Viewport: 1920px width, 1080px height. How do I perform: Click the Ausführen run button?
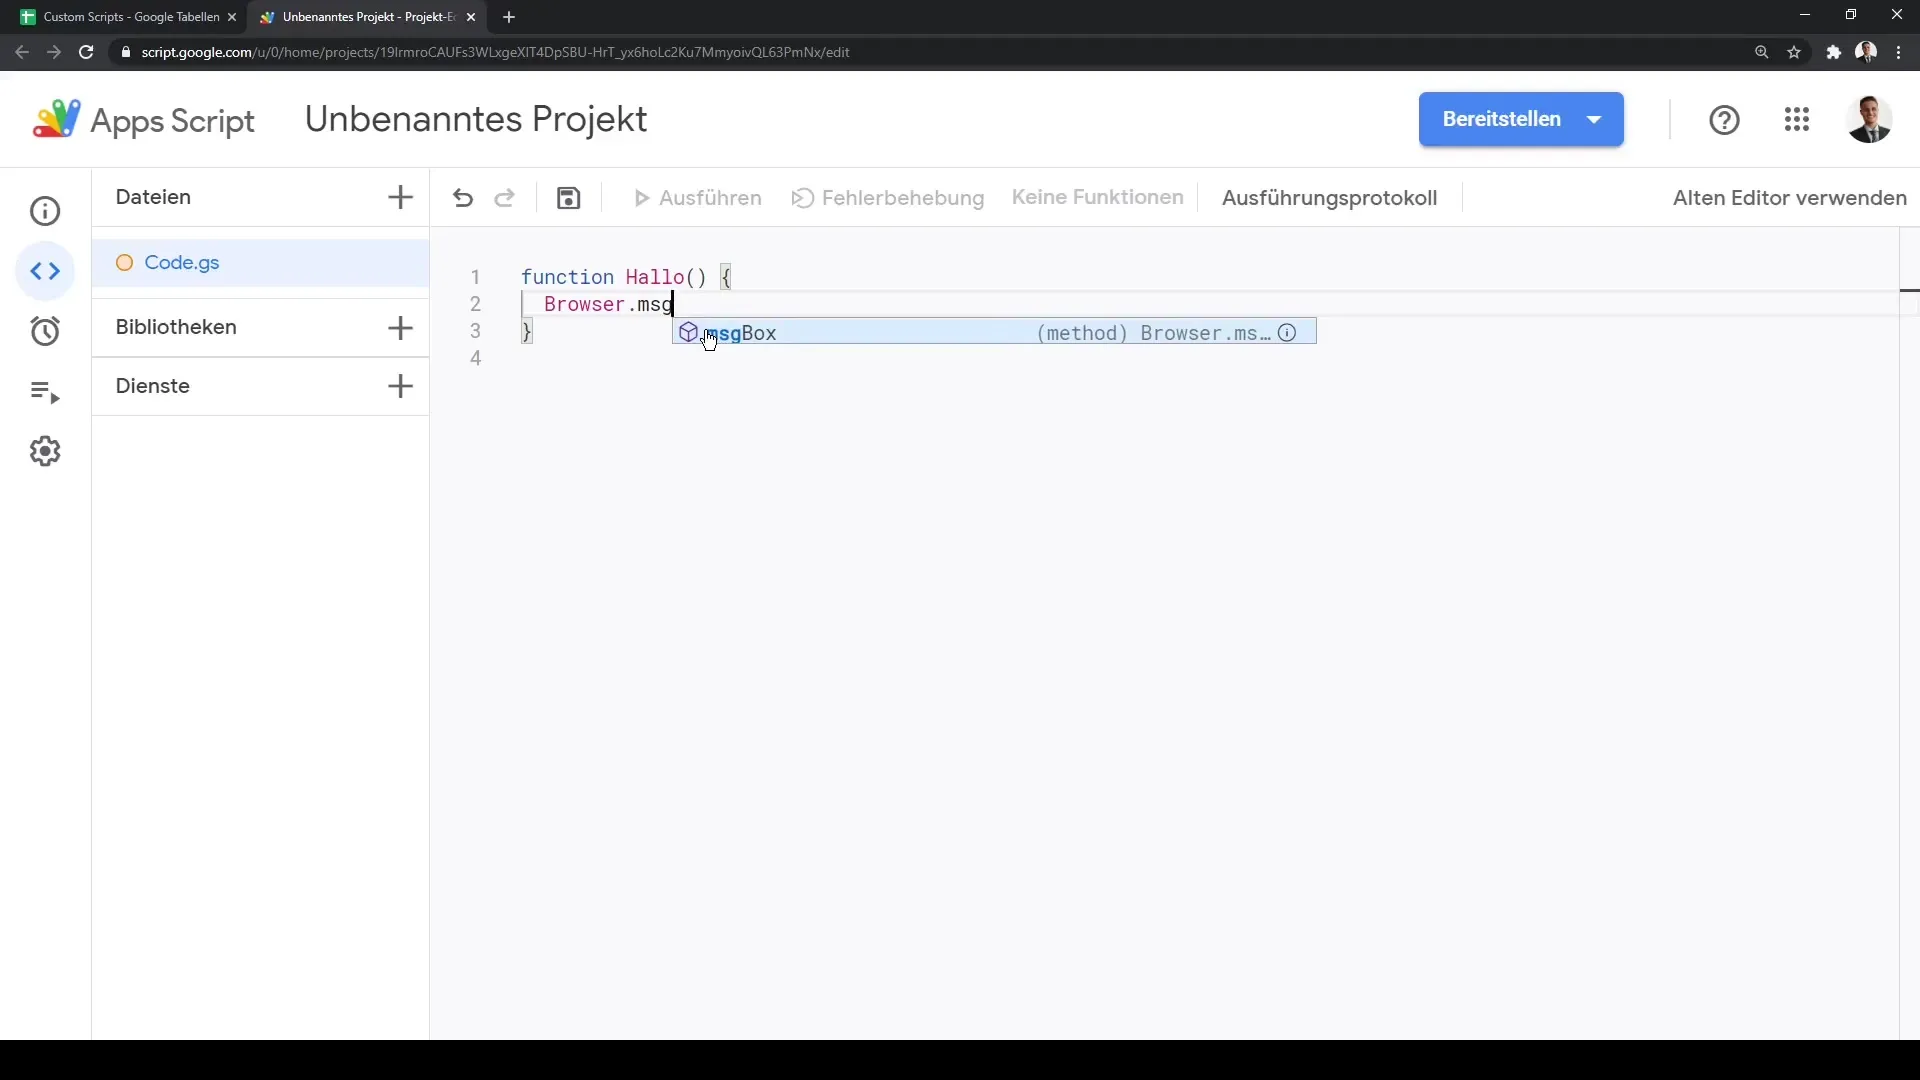(698, 198)
